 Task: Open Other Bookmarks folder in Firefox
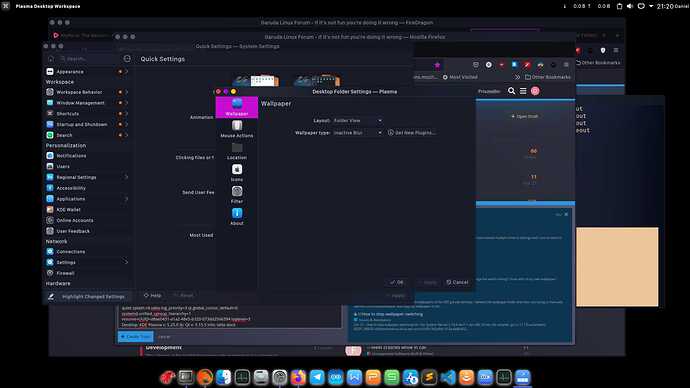(548, 77)
